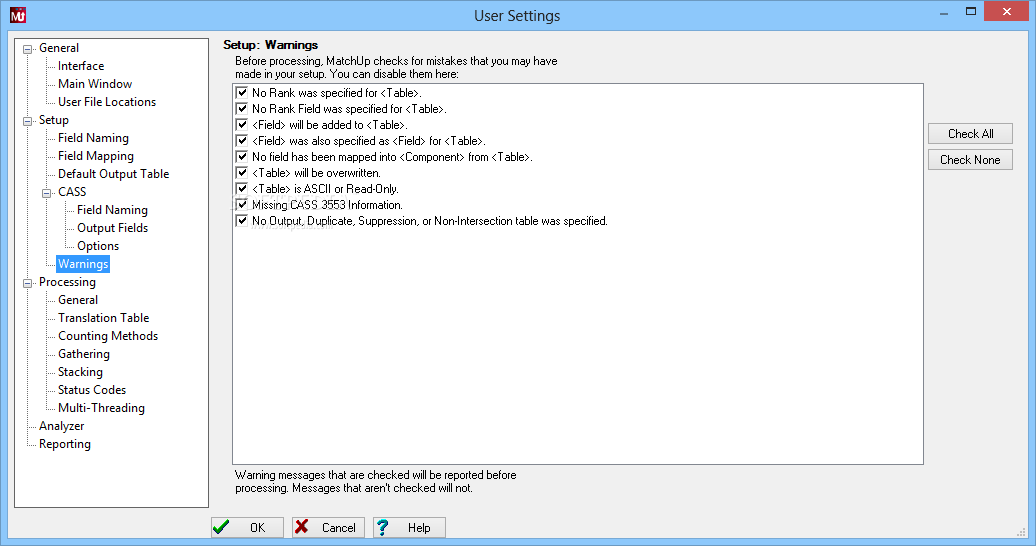The width and height of the screenshot is (1036, 546).
Task: Uncheck 'No field has been mapped into <Component>'
Action: pyautogui.click(x=242, y=157)
